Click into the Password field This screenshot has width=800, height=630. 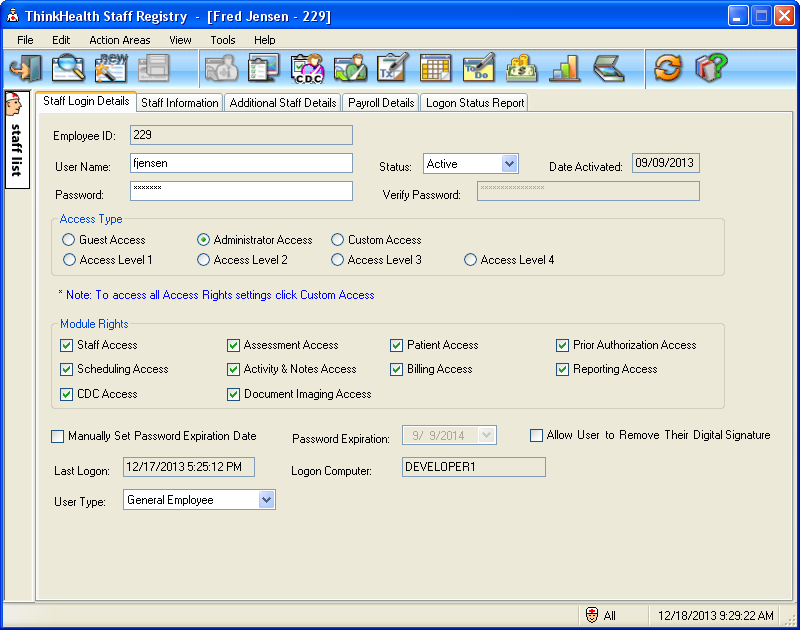click(241, 191)
